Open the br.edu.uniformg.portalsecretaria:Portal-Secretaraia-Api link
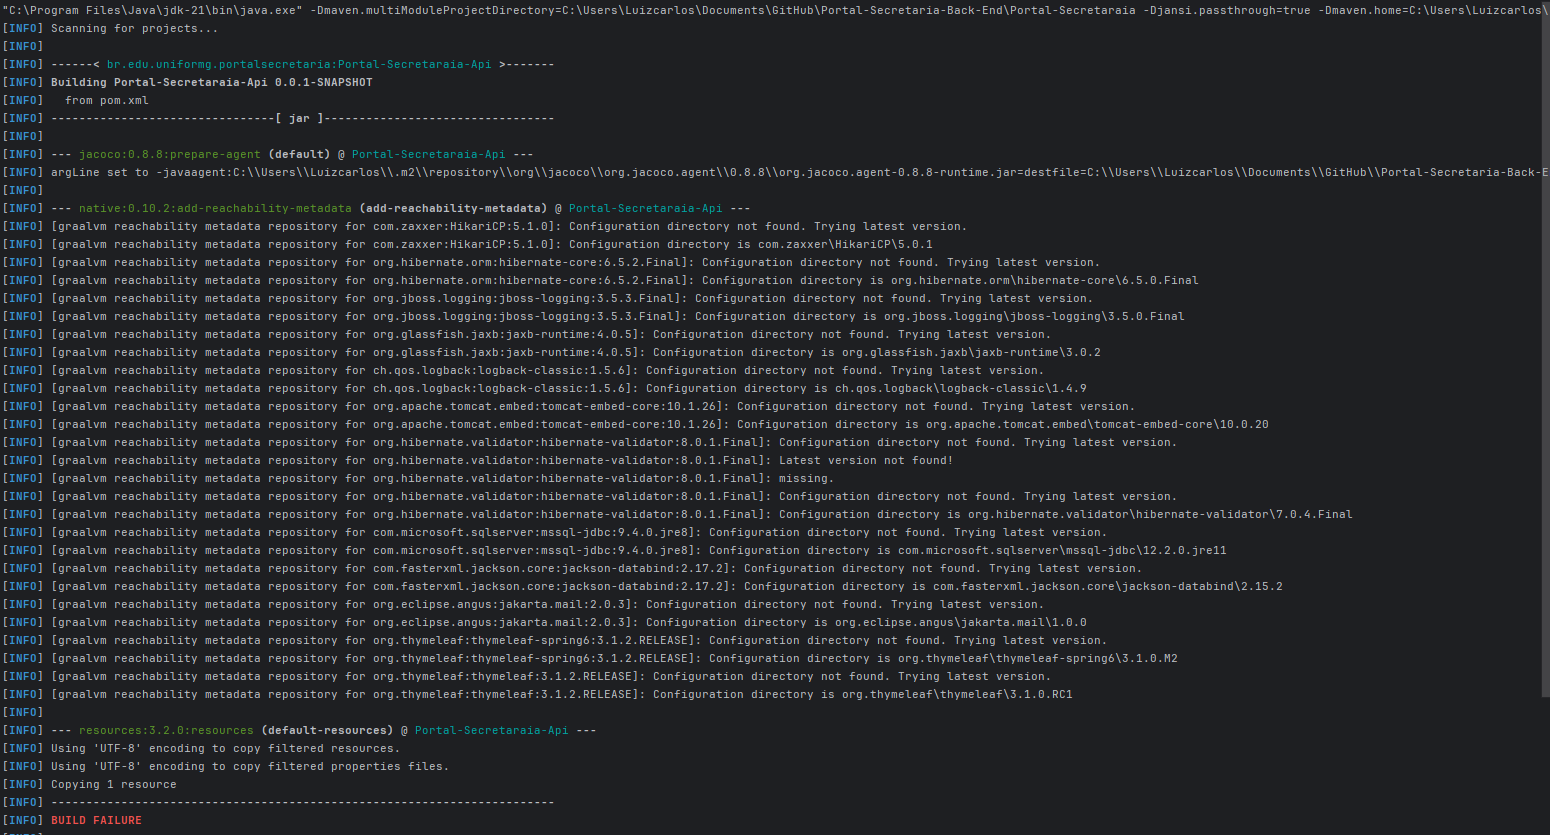 pyautogui.click(x=299, y=64)
